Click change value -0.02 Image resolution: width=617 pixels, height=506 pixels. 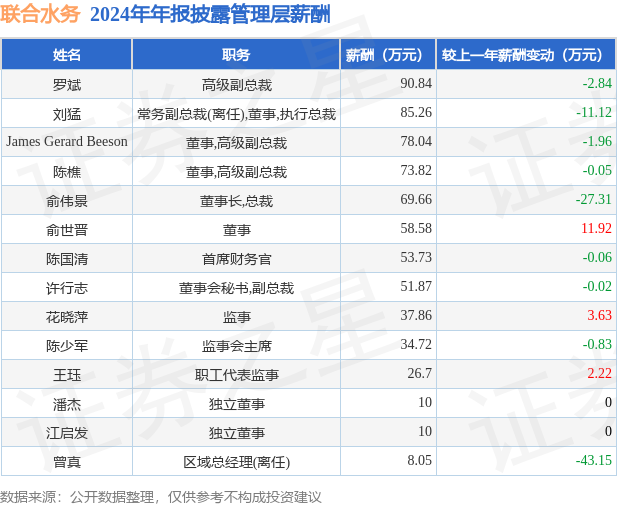597,286
